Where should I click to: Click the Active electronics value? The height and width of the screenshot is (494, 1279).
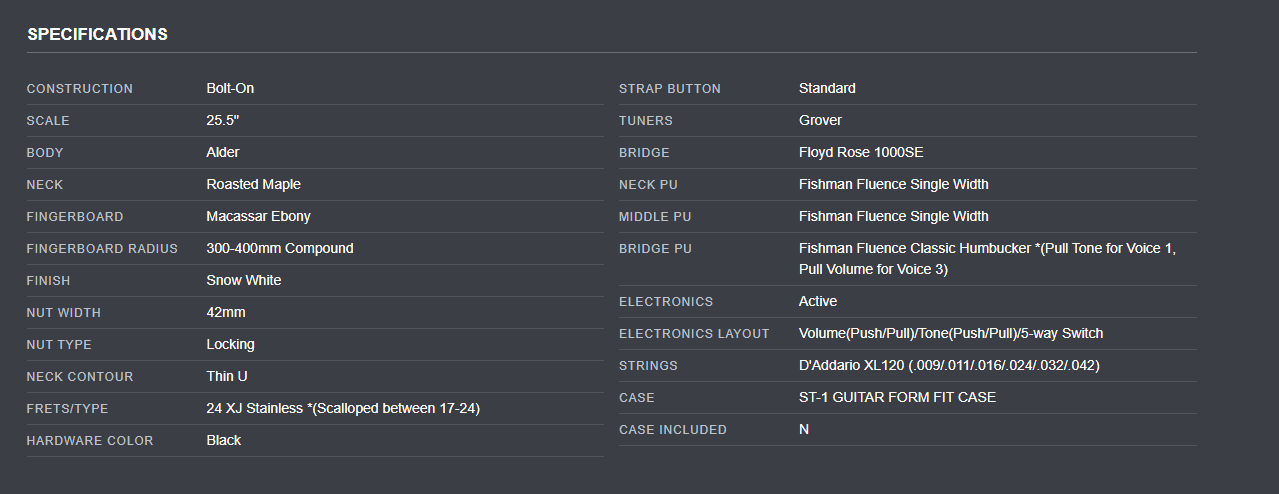pos(818,301)
